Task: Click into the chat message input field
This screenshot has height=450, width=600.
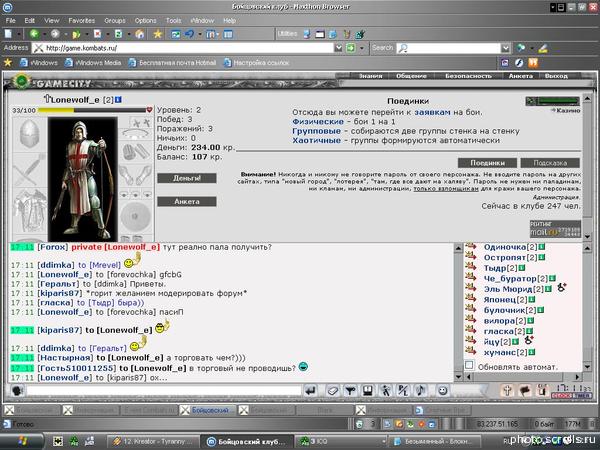Action: click(x=164, y=391)
